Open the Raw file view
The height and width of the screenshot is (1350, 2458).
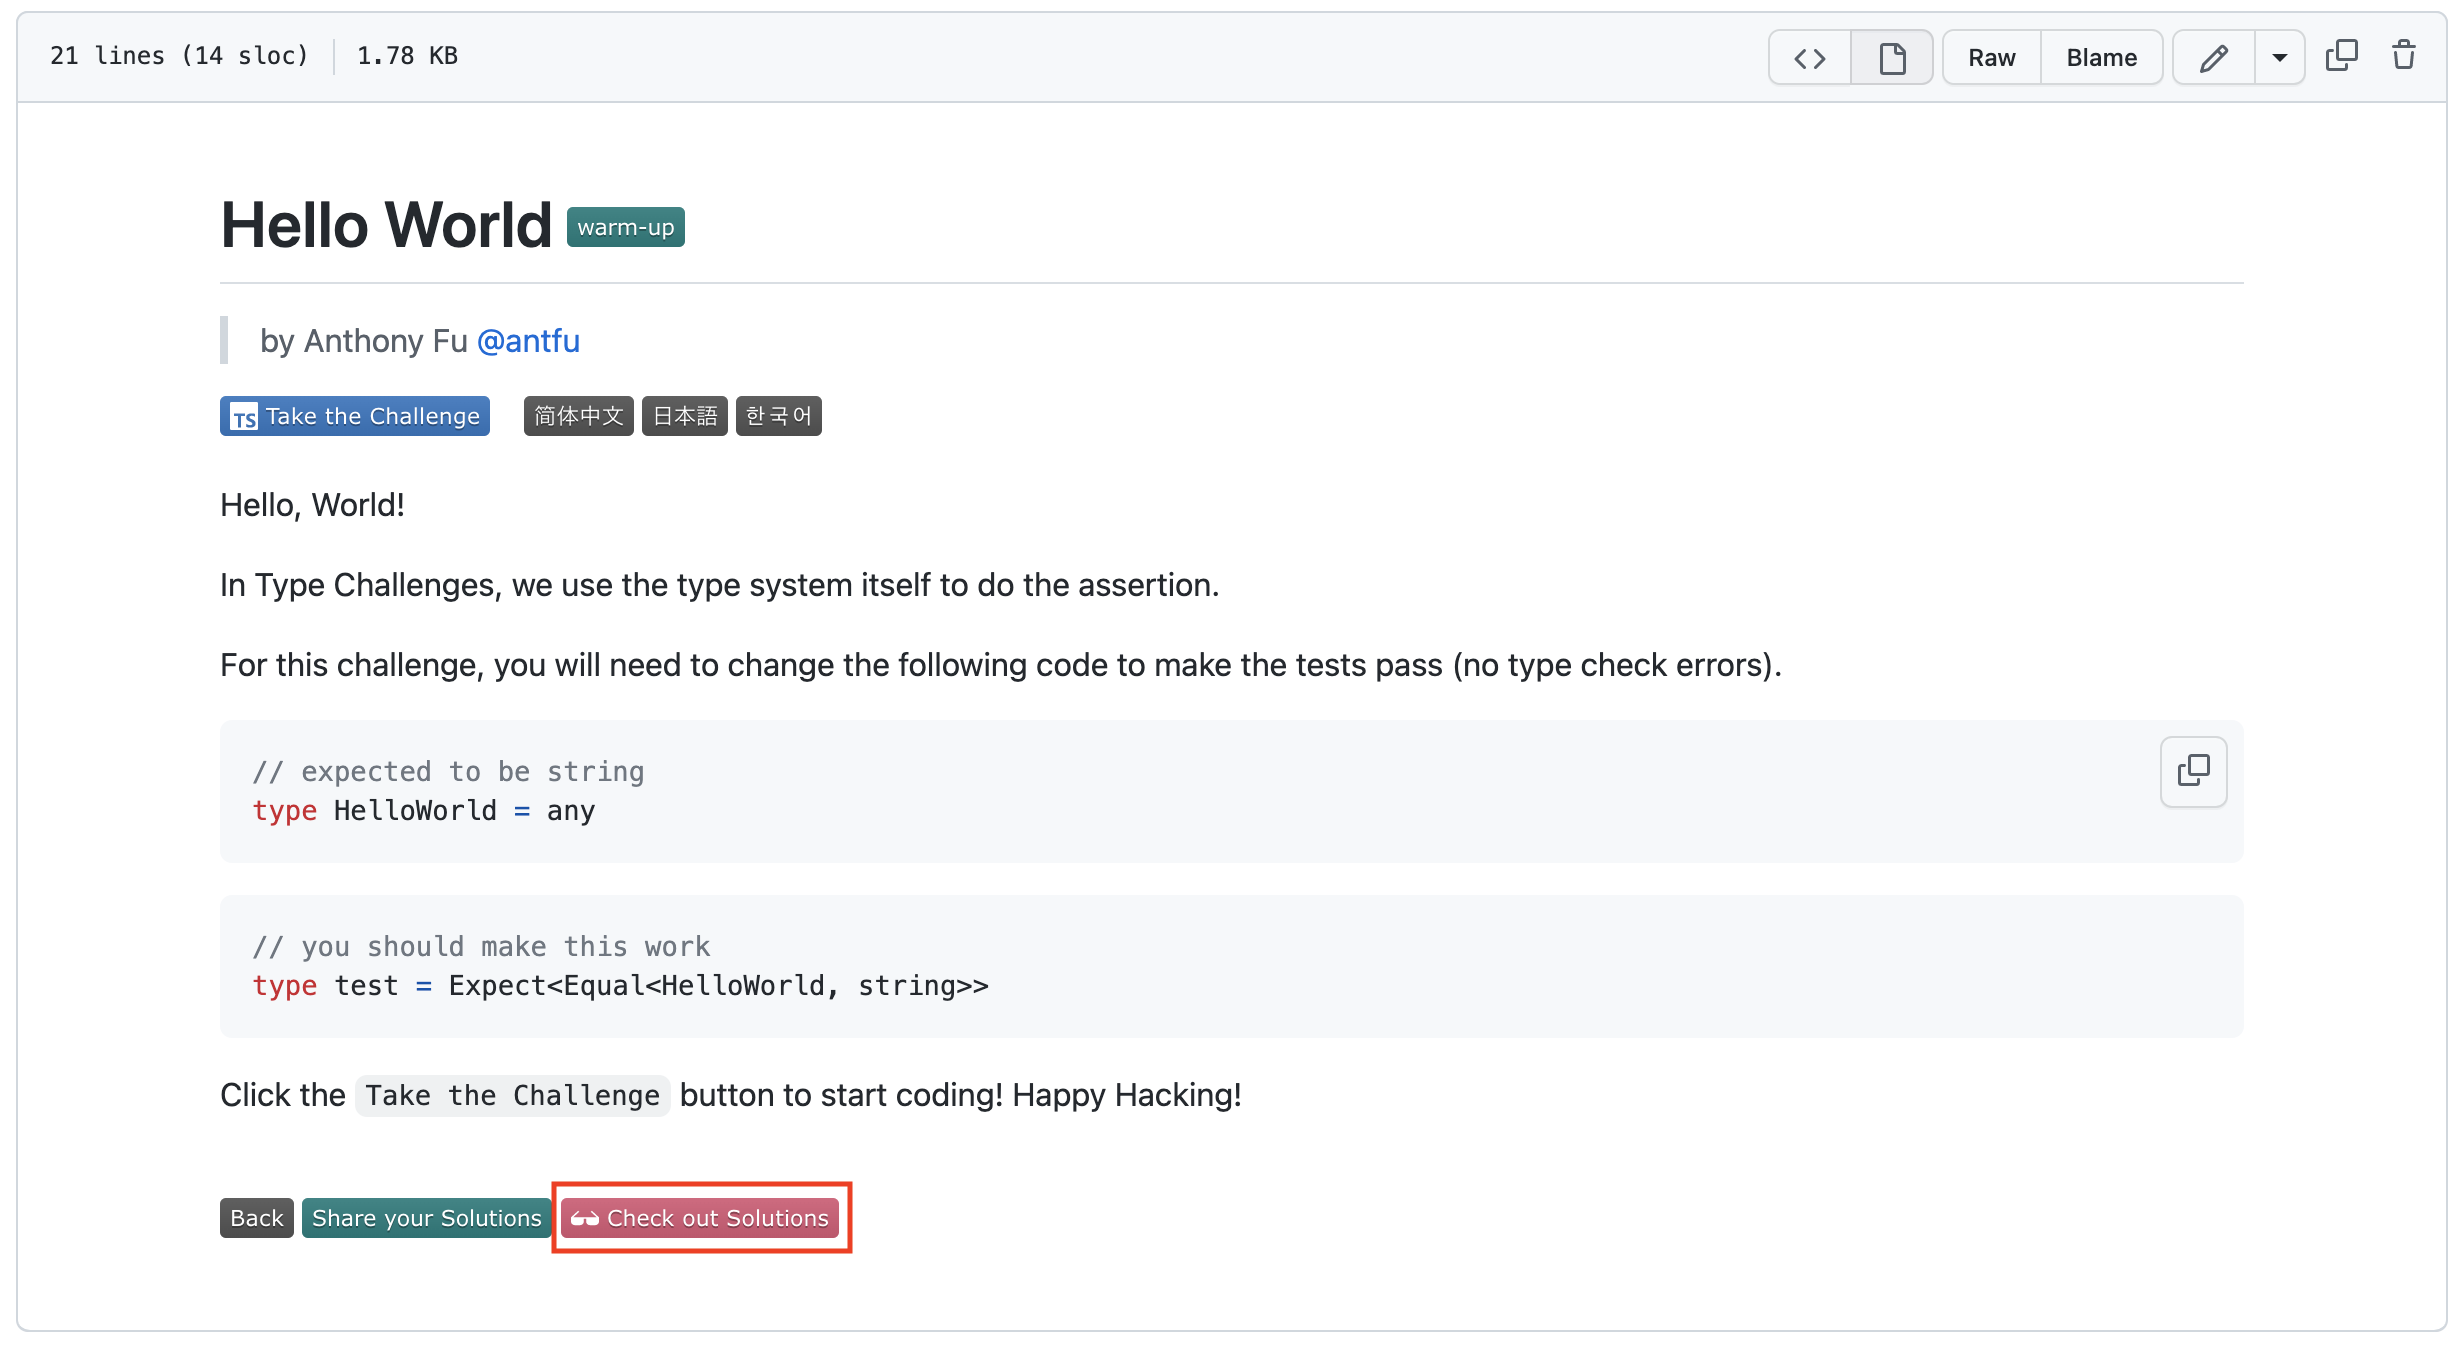point(1991,58)
